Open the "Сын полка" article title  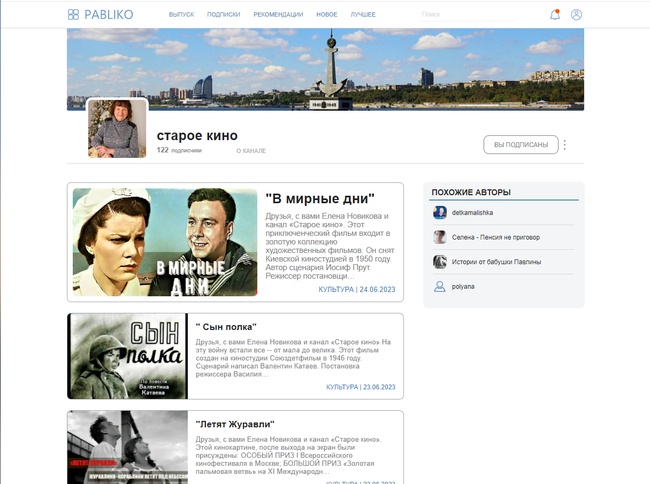click(x=226, y=327)
